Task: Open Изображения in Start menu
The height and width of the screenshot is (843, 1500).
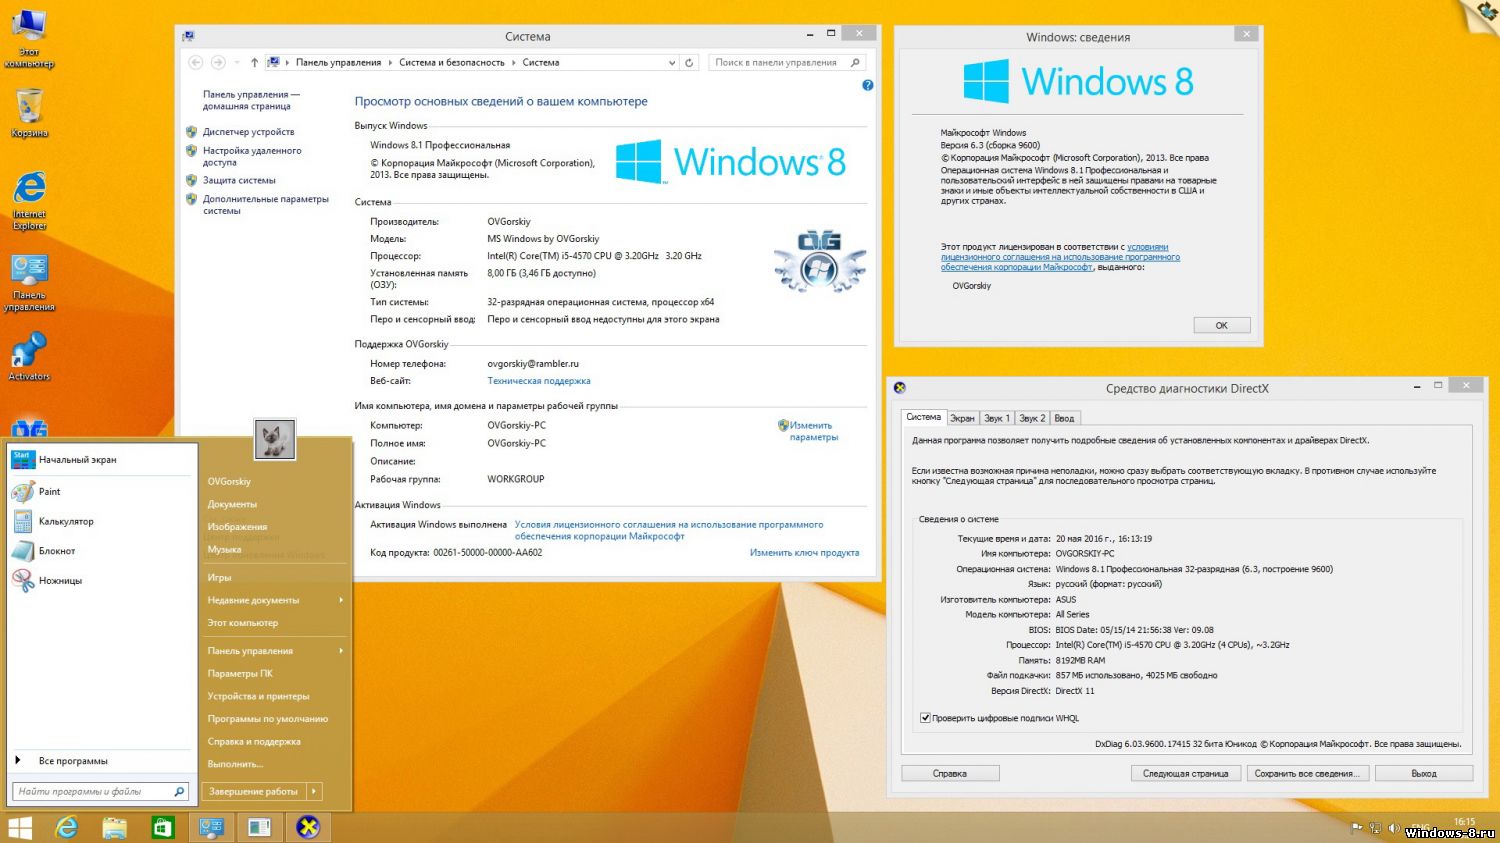Action: point(237,527)
